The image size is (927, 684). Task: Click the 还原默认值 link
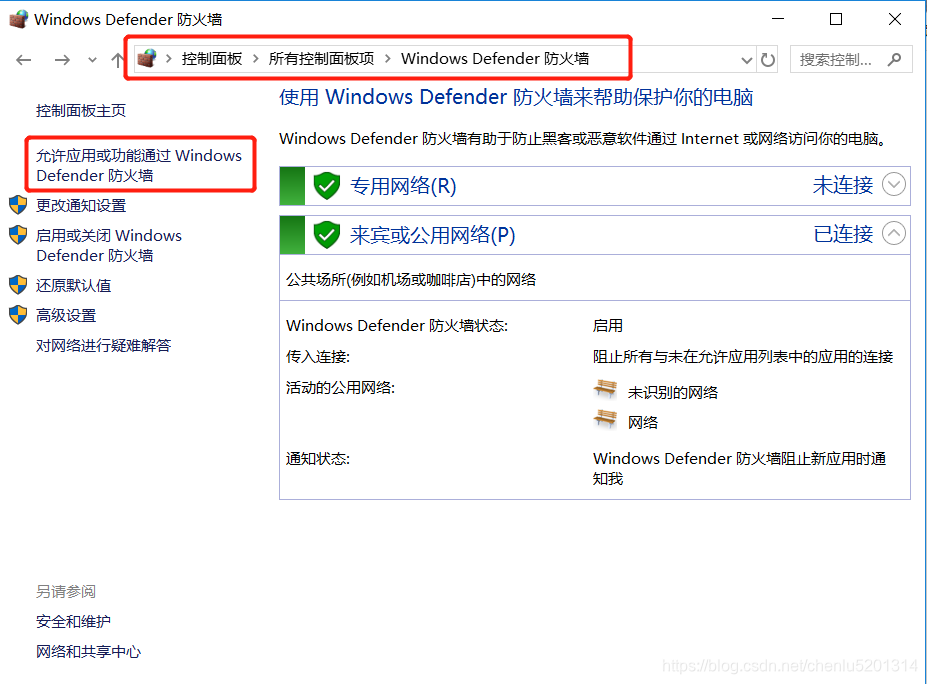coord(73,285)
